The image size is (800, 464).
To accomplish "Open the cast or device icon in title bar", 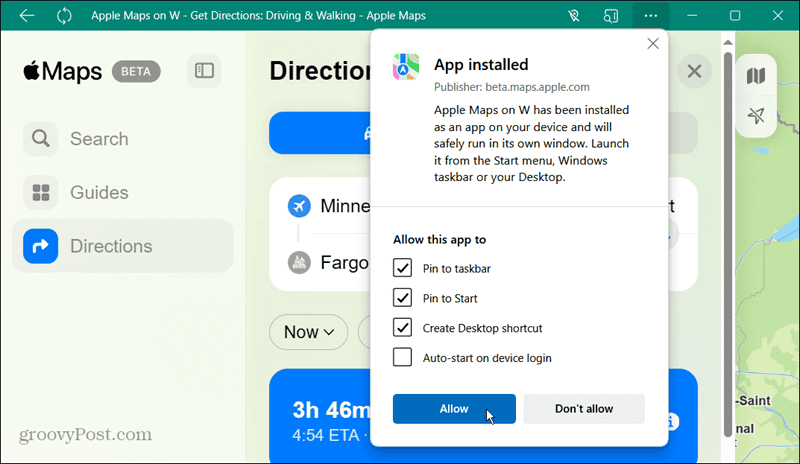I will point(611,16).
